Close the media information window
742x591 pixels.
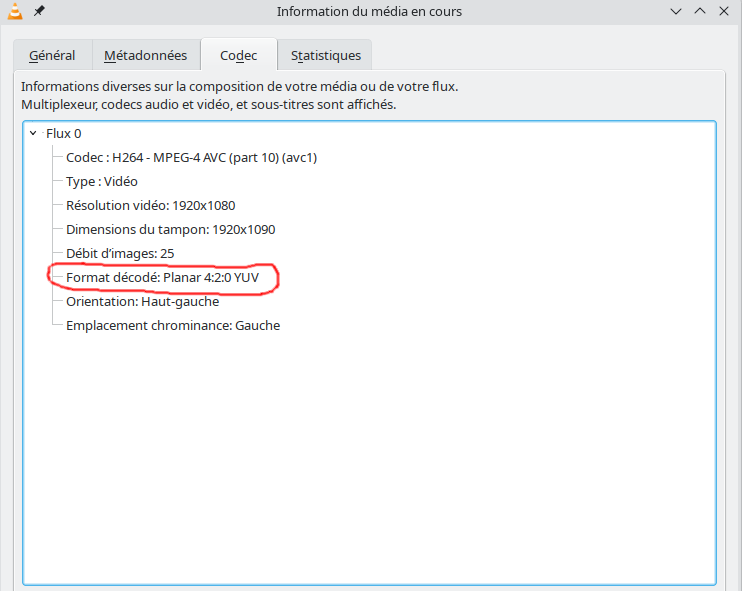tap(724, 11)
